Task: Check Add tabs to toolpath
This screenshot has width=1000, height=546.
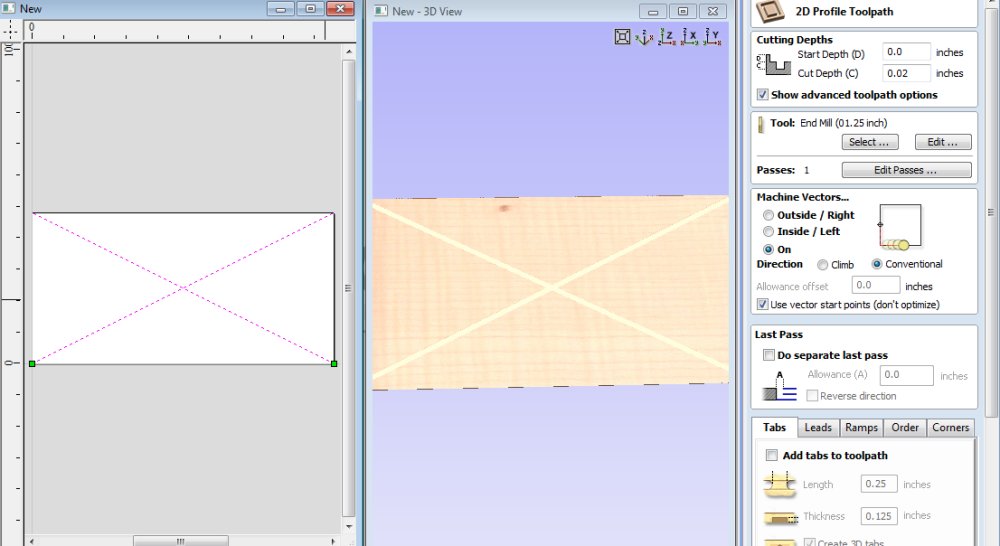Action: coord(771,455)
